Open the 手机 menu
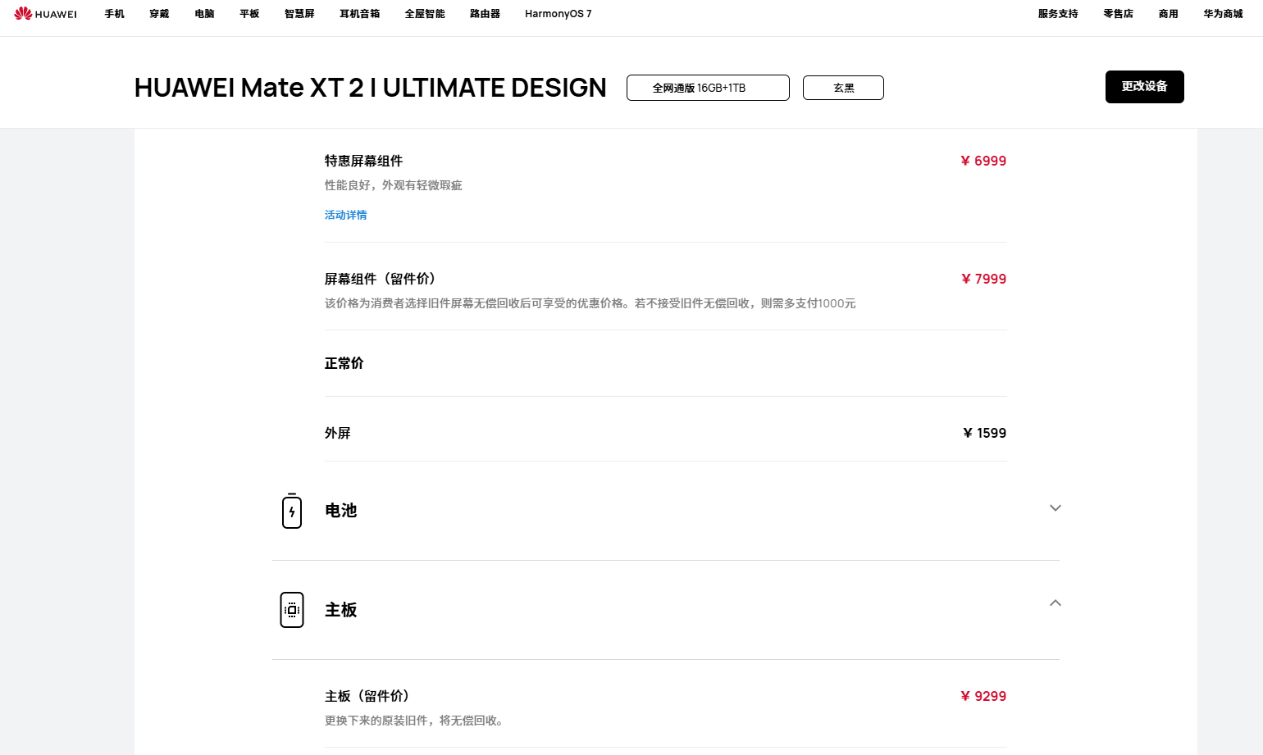 point(115,14)
